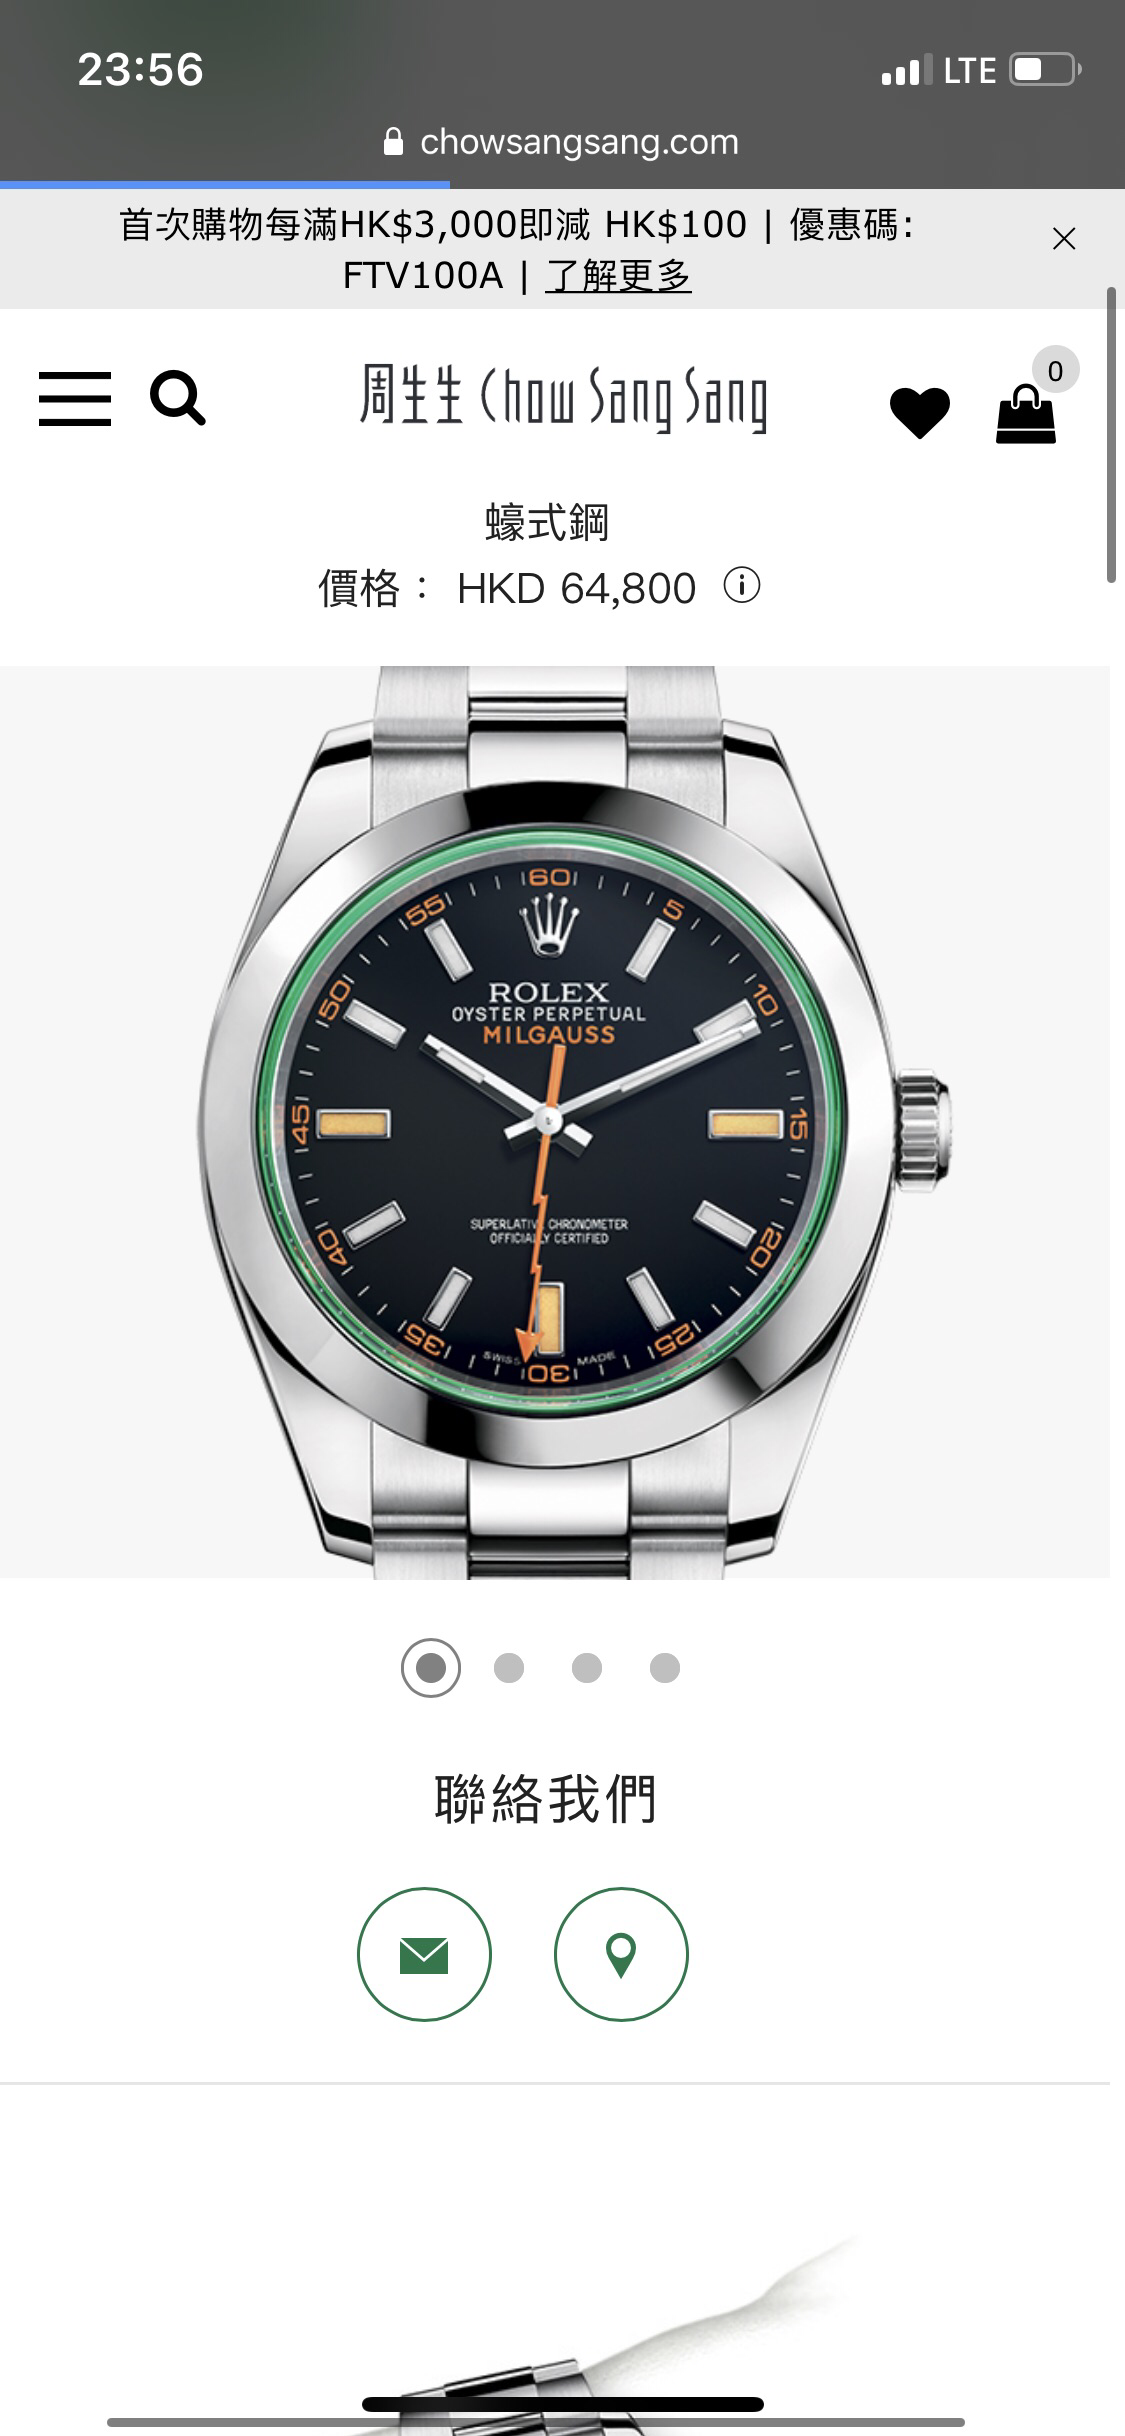Open the hamburger navigation menu
The width and height of the screenshot is (1125, 2436).
click(x=75, y=399)
